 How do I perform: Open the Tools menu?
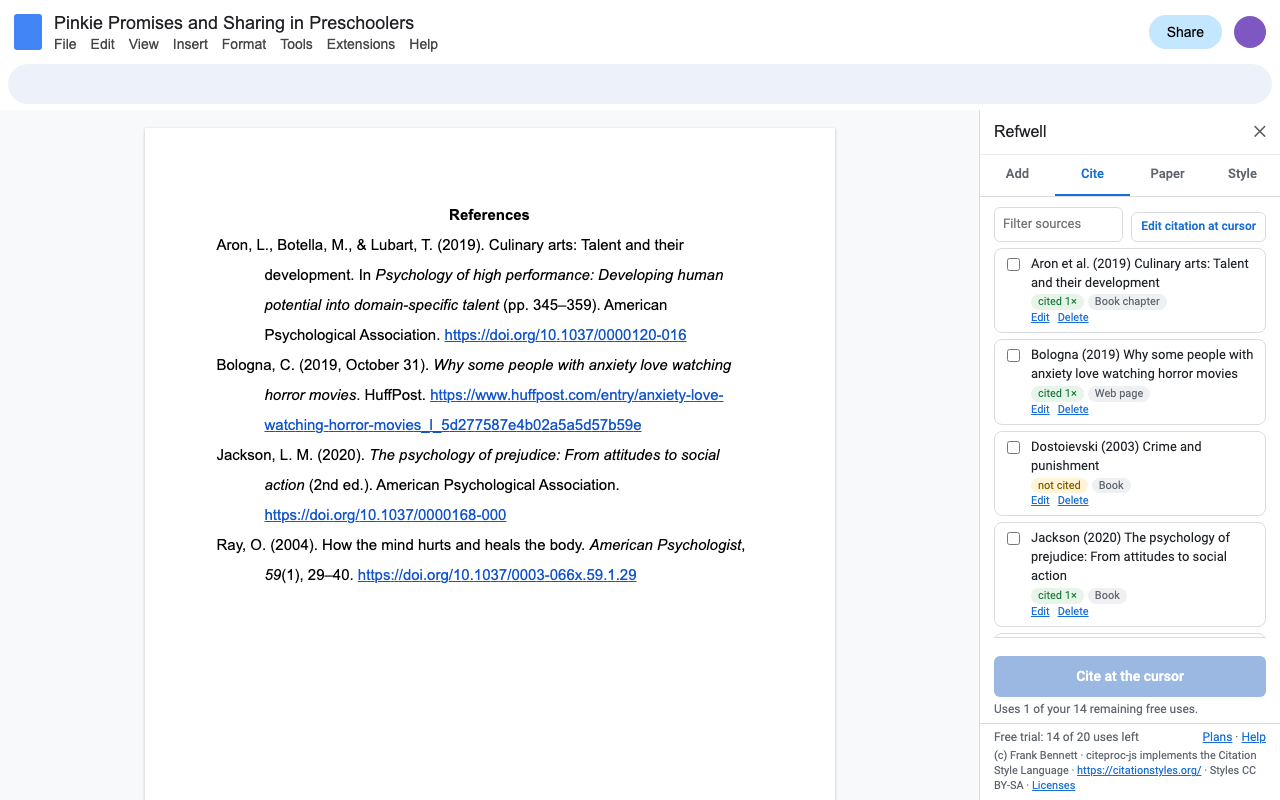pos(296,44)
